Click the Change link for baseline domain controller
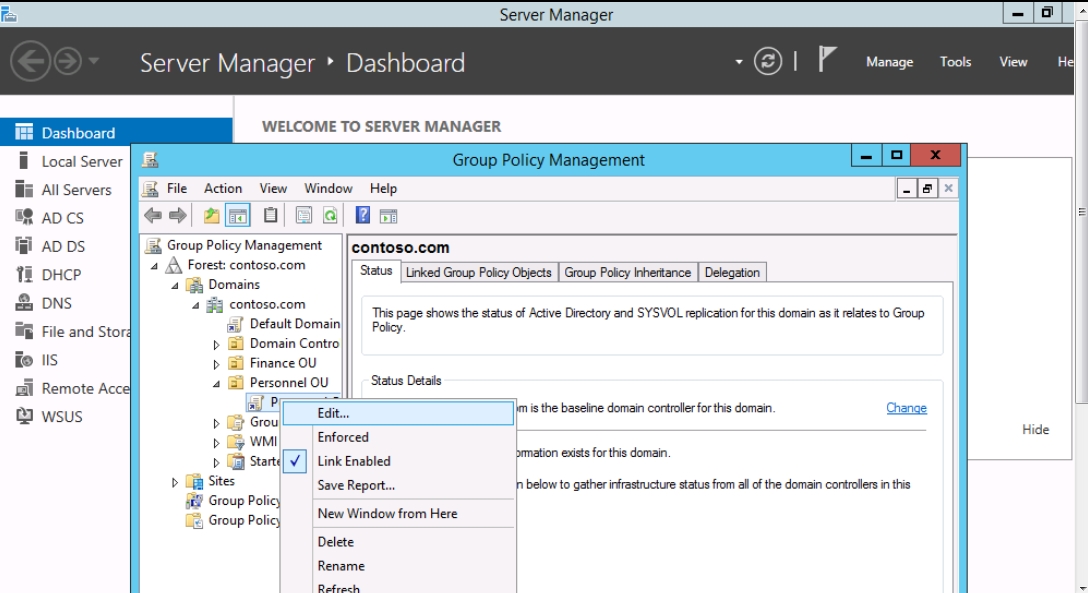Screen dimensions: 1088x593 coord(906,408)
